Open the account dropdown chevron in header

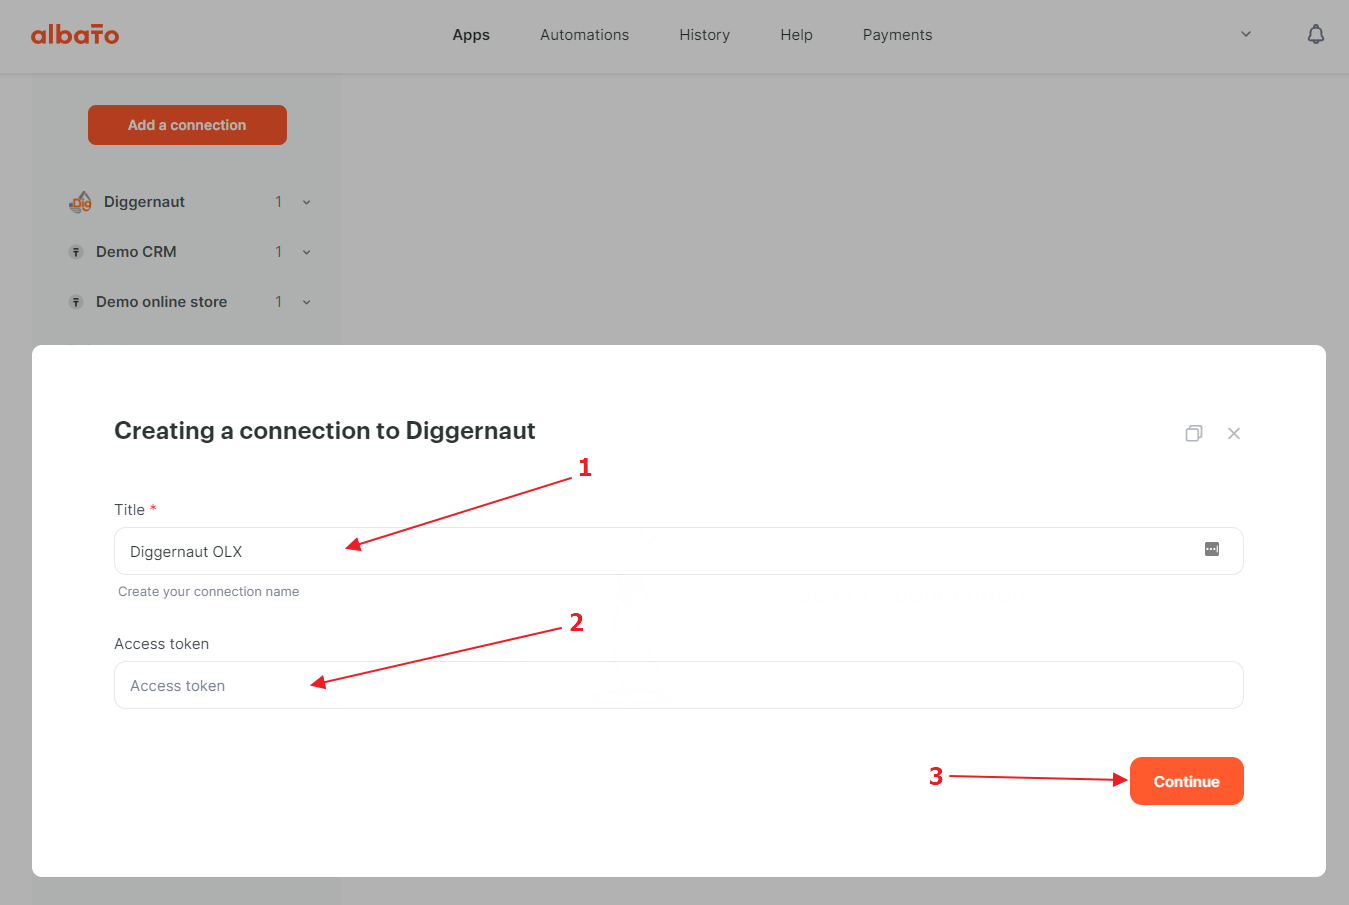(x=1246, y=34)
